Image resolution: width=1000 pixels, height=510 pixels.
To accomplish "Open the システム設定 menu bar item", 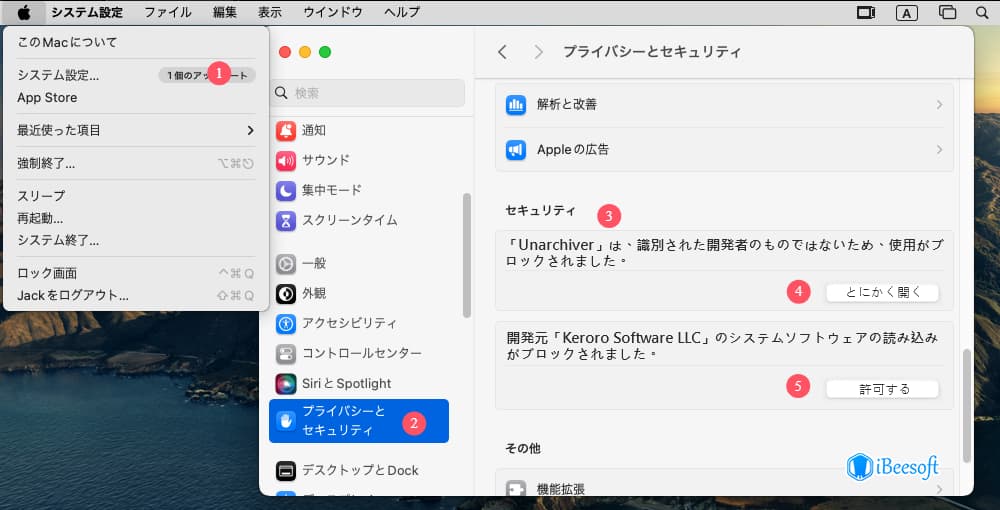I will pos(87,12).
